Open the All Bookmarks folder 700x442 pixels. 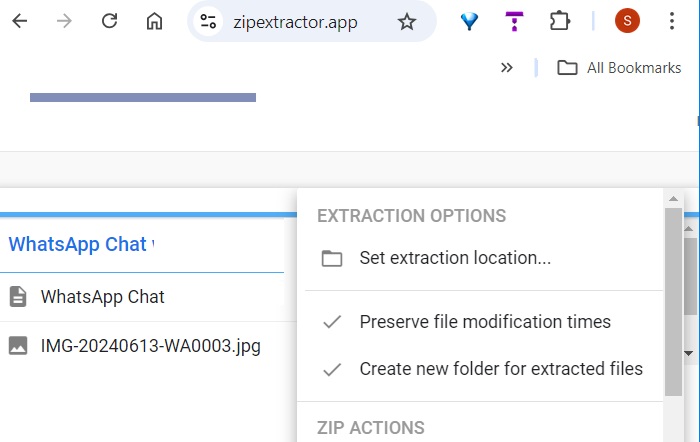point(619,68)
